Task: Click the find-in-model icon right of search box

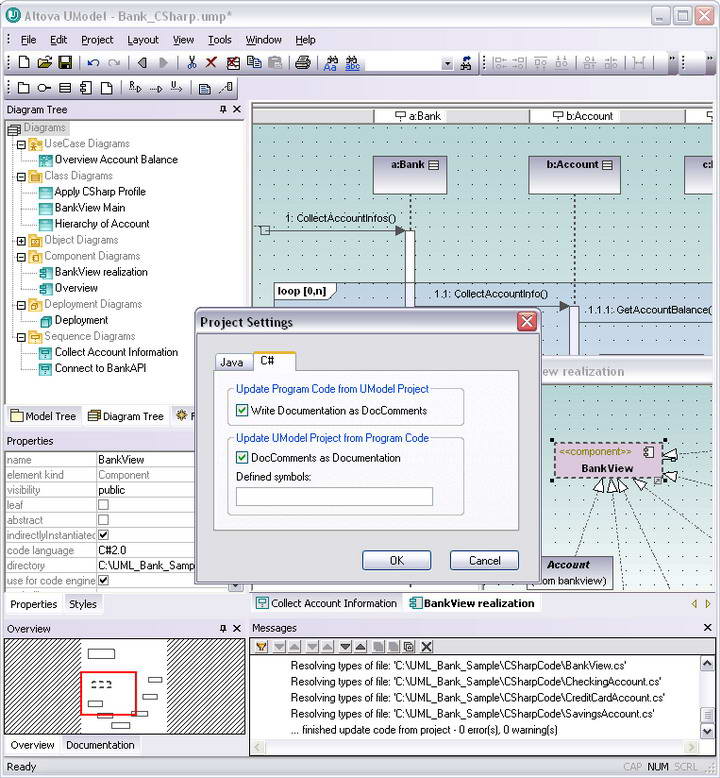Action: pos(465,63)
